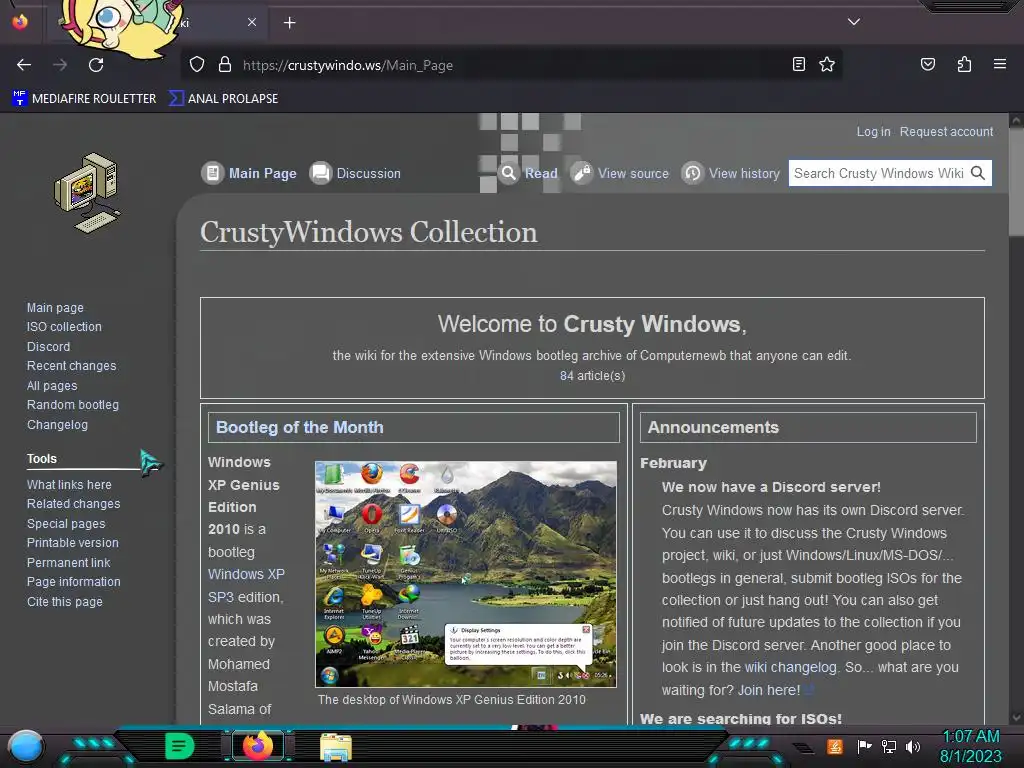Go back with the browser back arrow
This screenshot has width=1024, height=768.
(x=24, y=65)
